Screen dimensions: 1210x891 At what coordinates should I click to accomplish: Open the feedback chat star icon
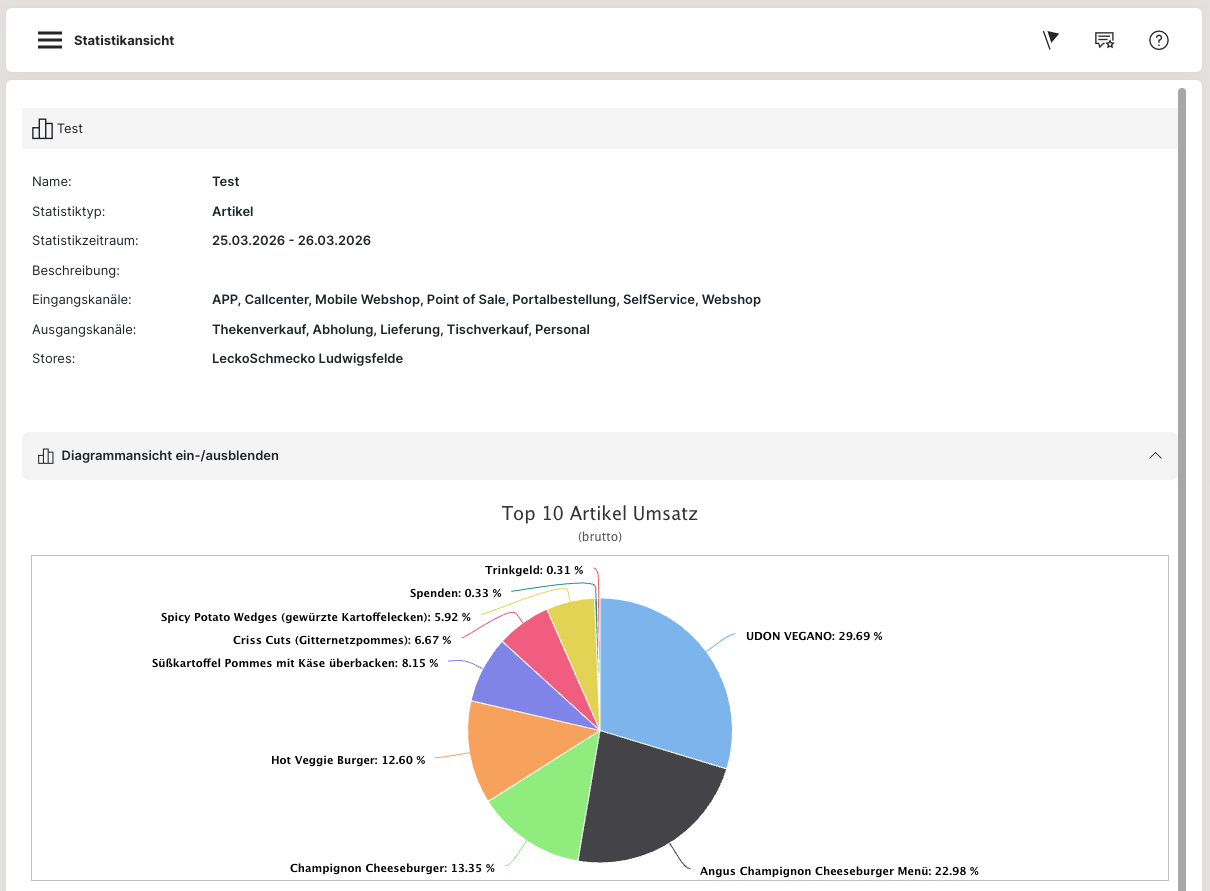[x=1104, y=40]
